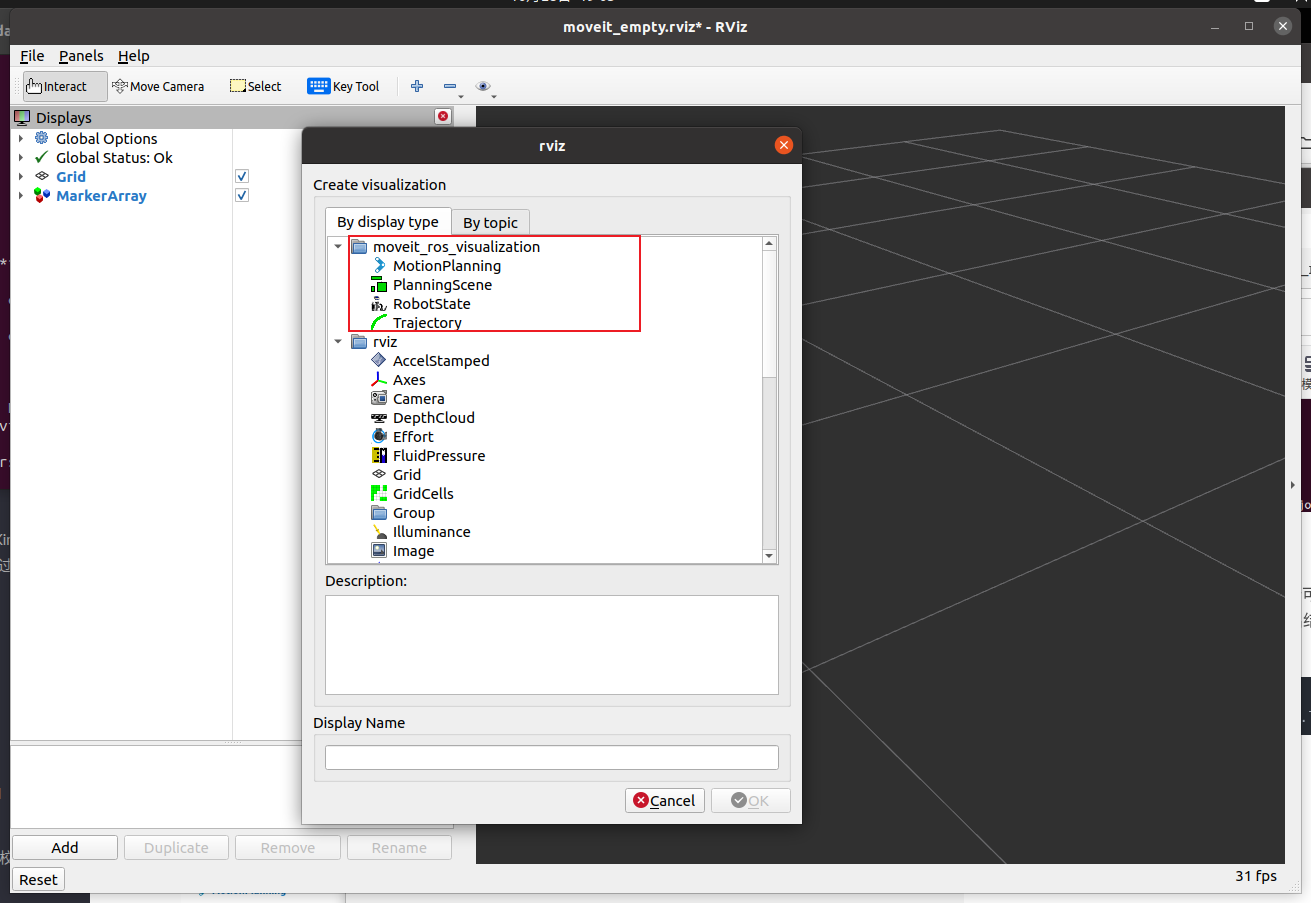The width and height of the screenshot is (1311, 903).
Task: Activate the Select tool
Action: [x=256, y=86]
